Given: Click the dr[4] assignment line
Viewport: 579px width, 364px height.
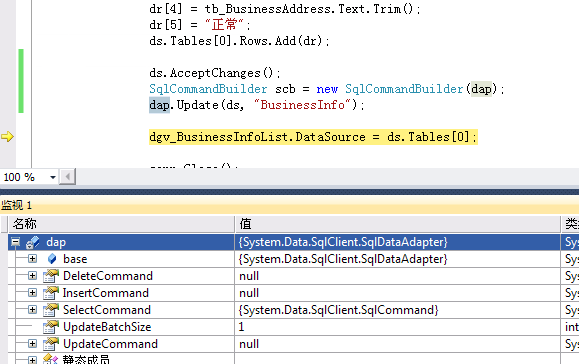Looking at the screenshot, I should 284,8.
